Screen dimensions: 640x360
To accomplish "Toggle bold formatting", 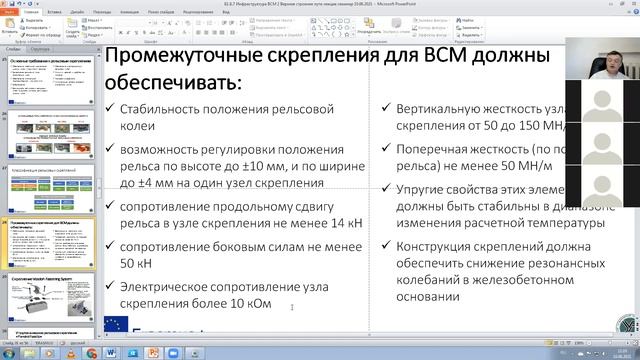I will tap(120, 33).
